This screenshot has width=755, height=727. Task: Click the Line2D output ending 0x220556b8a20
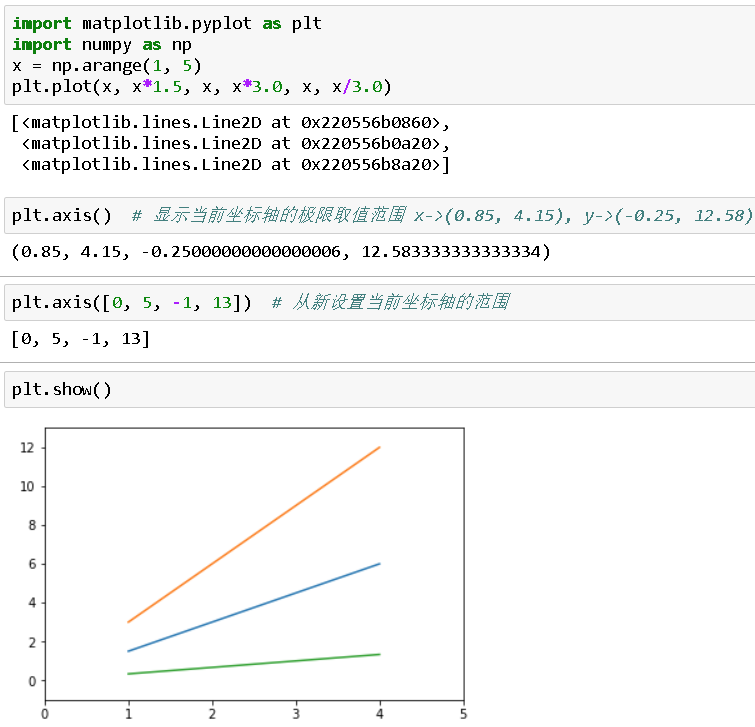[x=235, y=165]
